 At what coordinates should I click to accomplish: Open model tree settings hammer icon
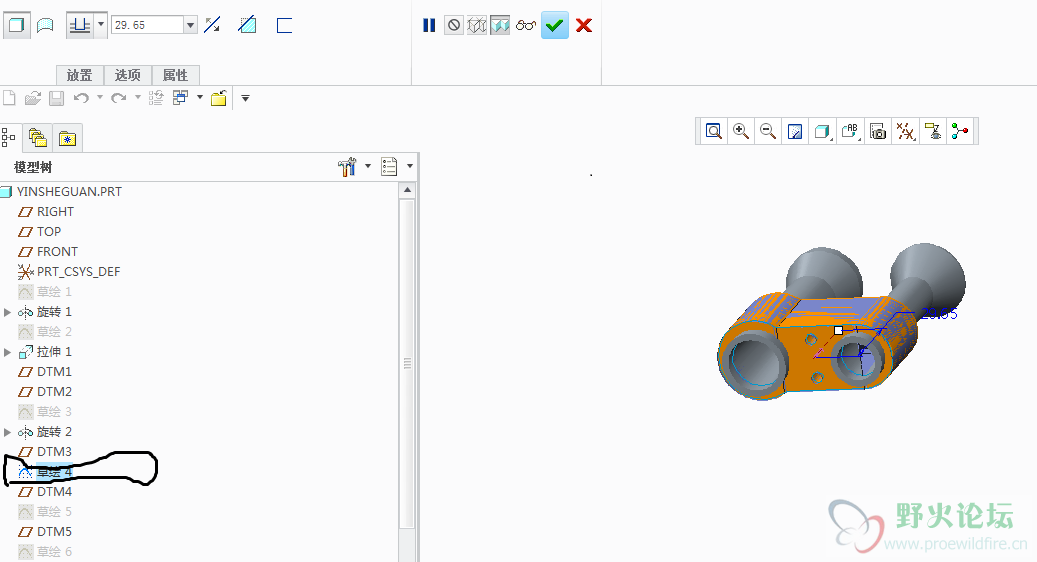pos(347,167)
